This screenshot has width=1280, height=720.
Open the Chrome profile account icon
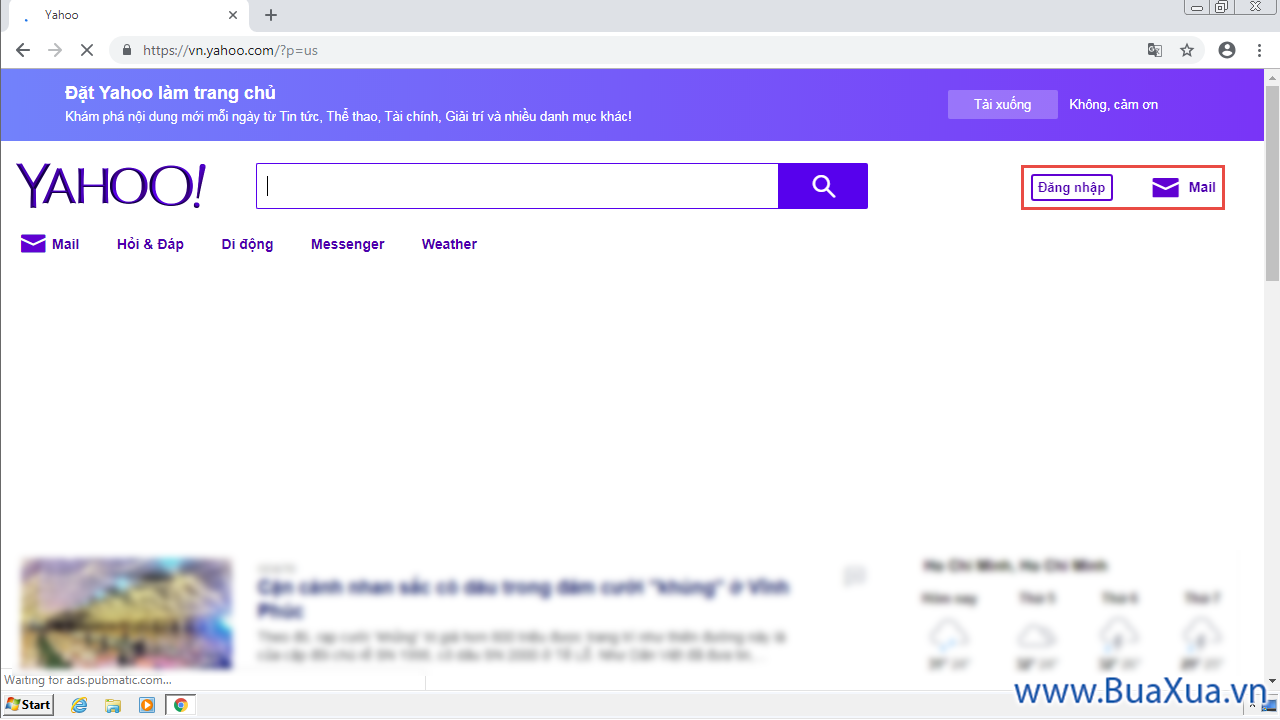(x=1227, y=50)
